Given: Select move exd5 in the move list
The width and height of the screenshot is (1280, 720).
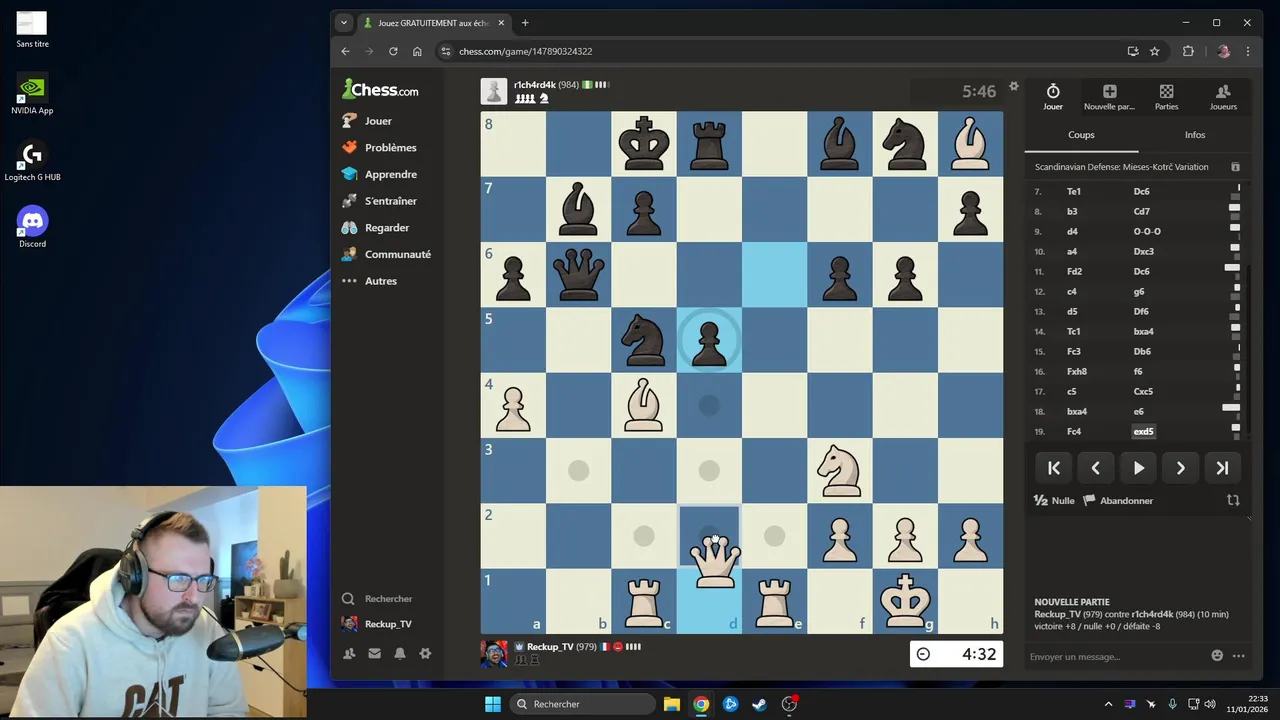Looking at the screenshot, I should [1143, 431].
